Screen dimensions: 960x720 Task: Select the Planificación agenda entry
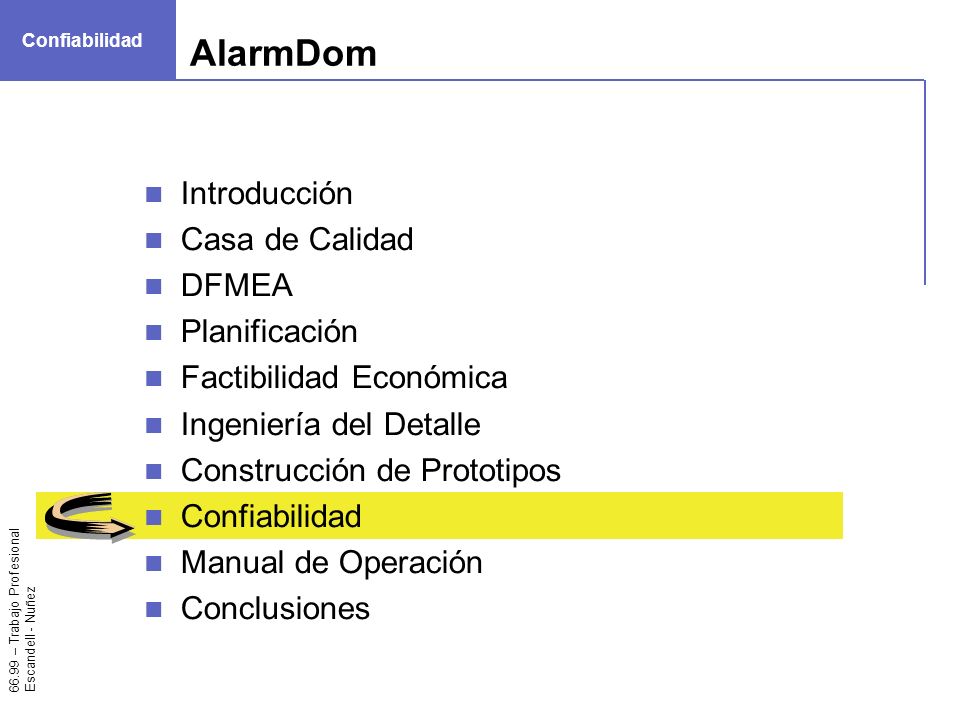(269, 332)
